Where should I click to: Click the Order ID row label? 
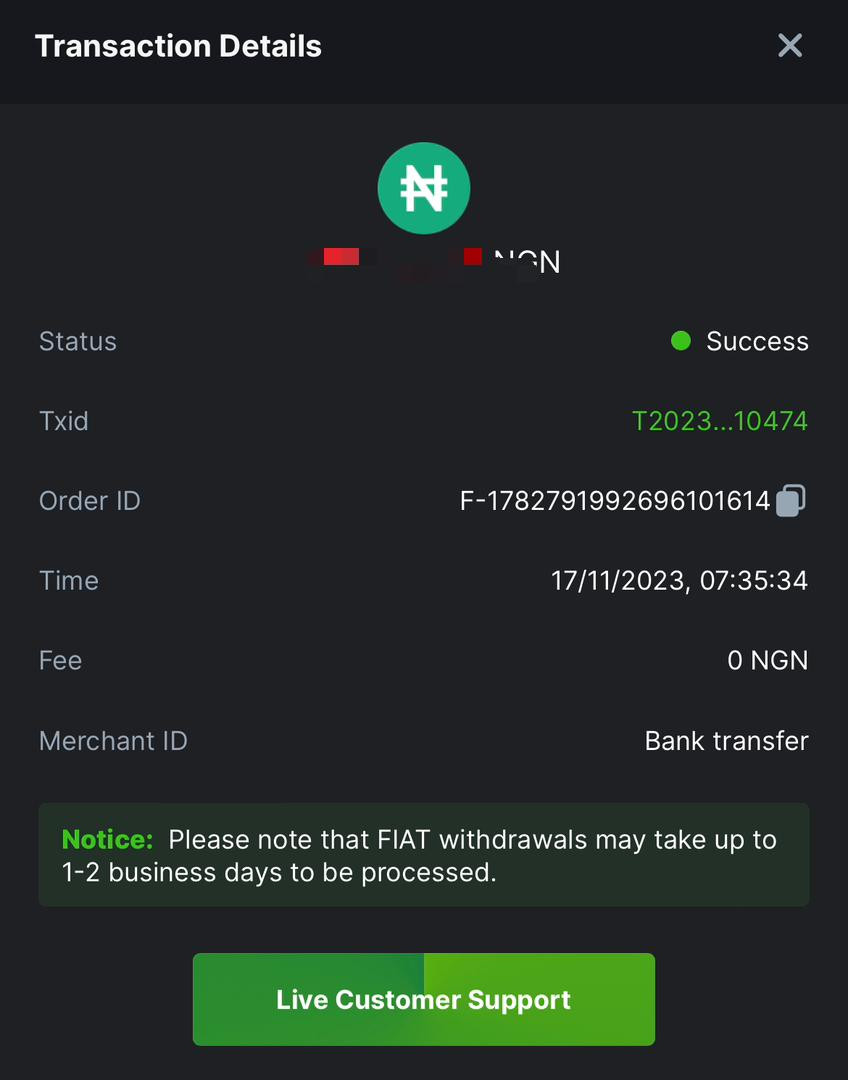pyautogui.click(x=90, y=501)
